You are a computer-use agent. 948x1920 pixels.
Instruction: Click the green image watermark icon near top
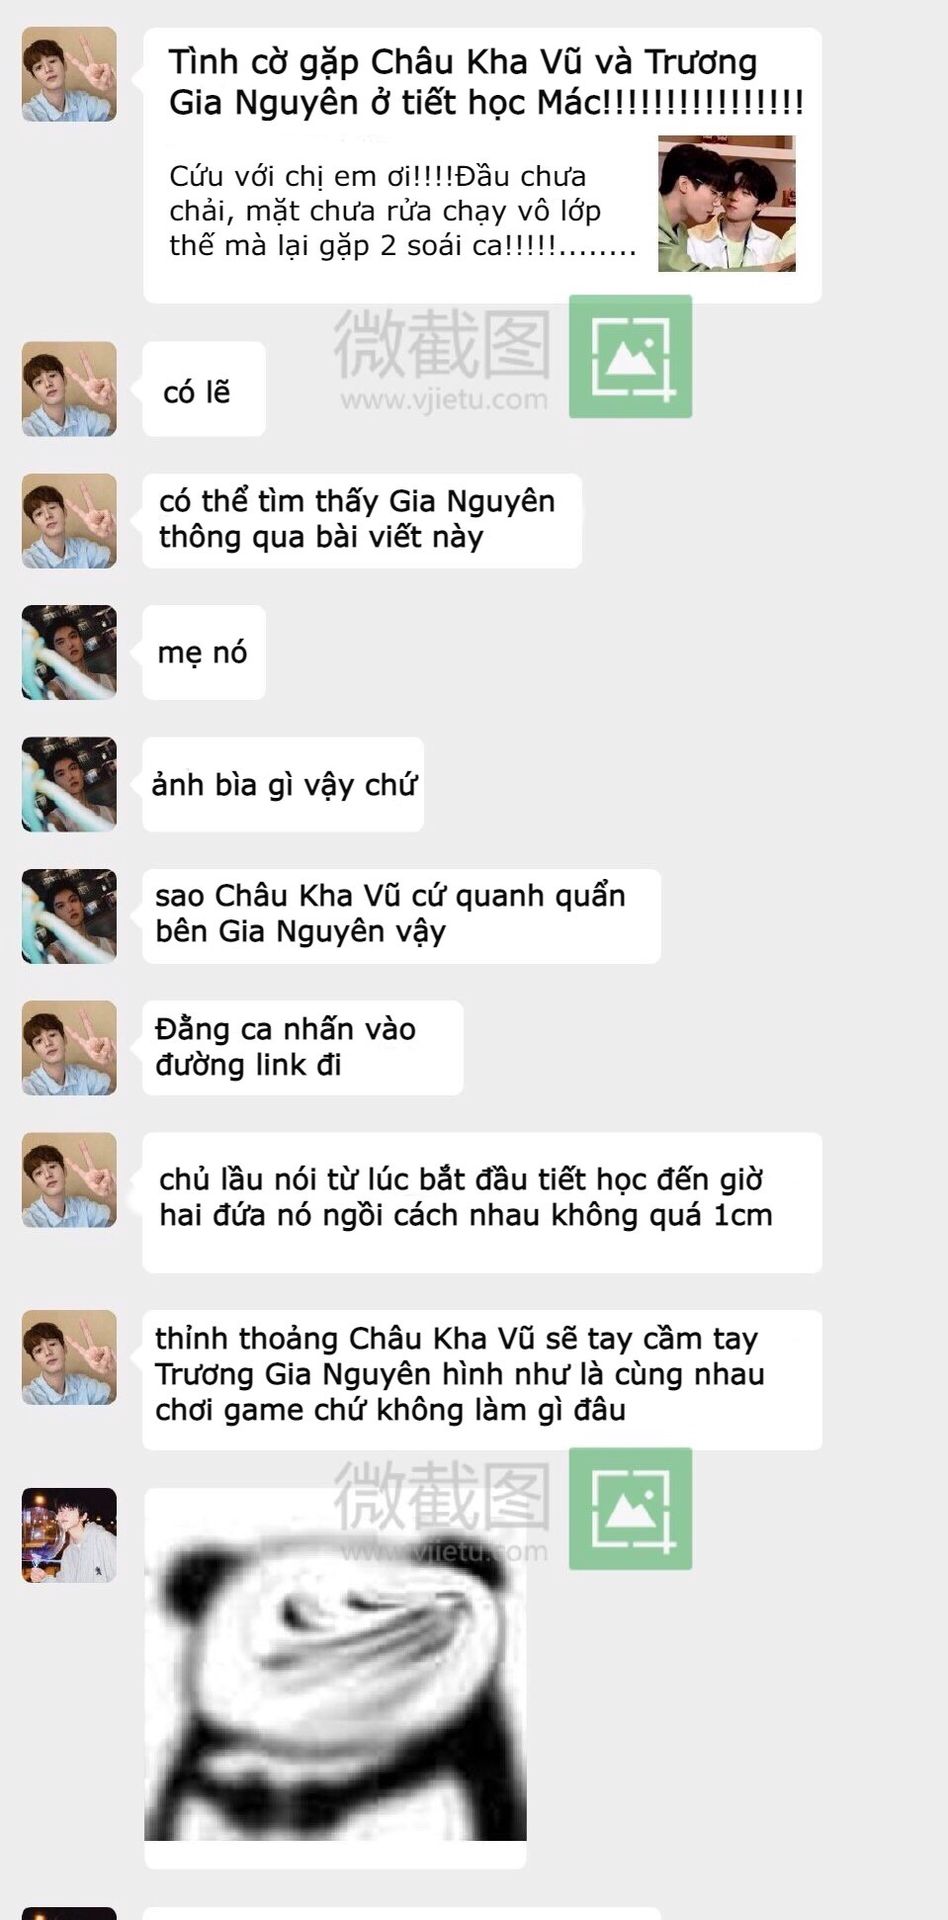[x=630, y=356]
